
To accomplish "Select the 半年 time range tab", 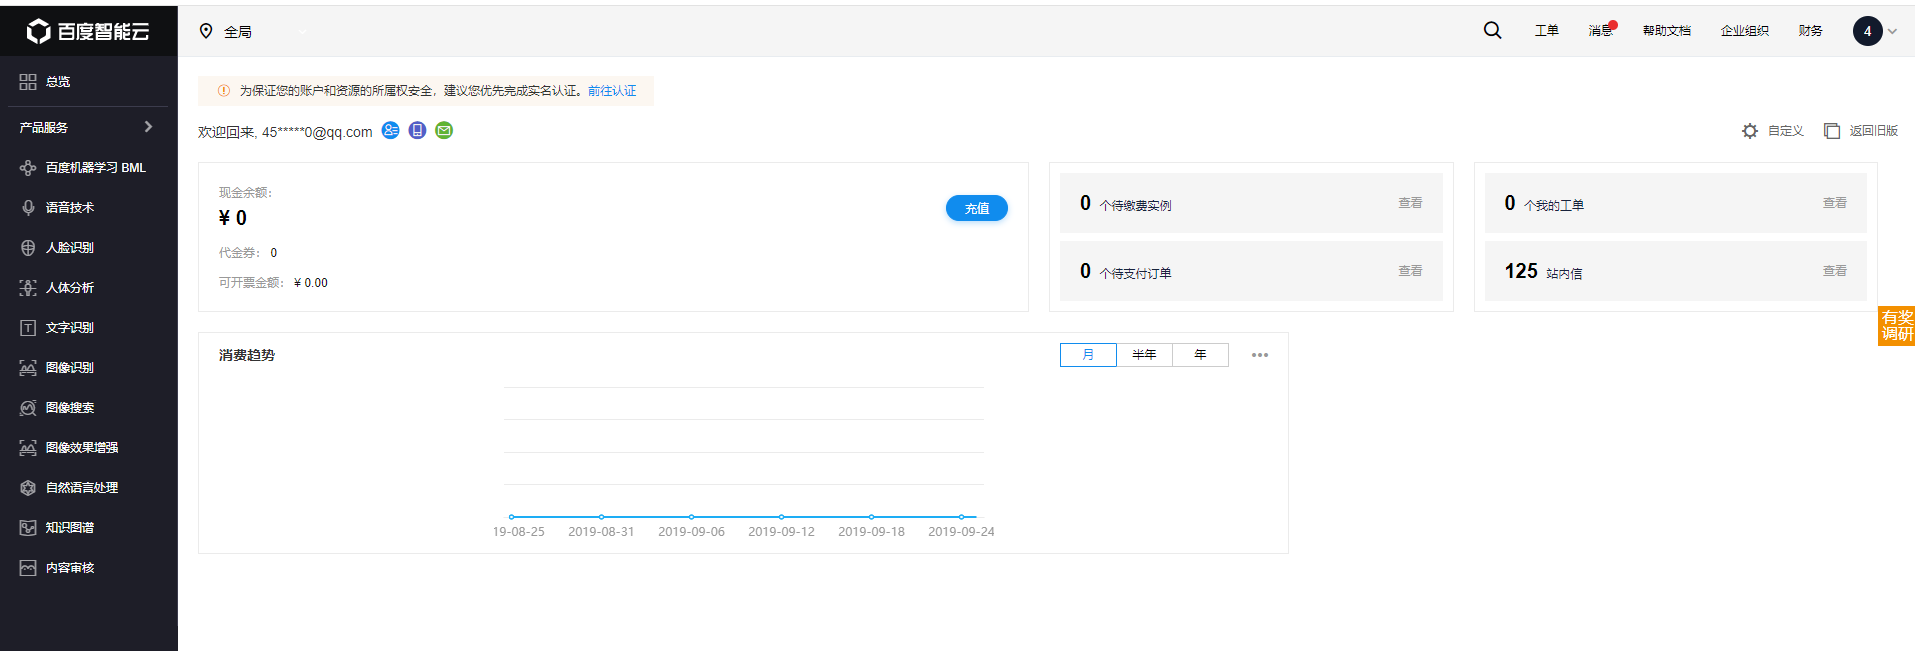I will pyautogui.click(x=1144, y=355).
